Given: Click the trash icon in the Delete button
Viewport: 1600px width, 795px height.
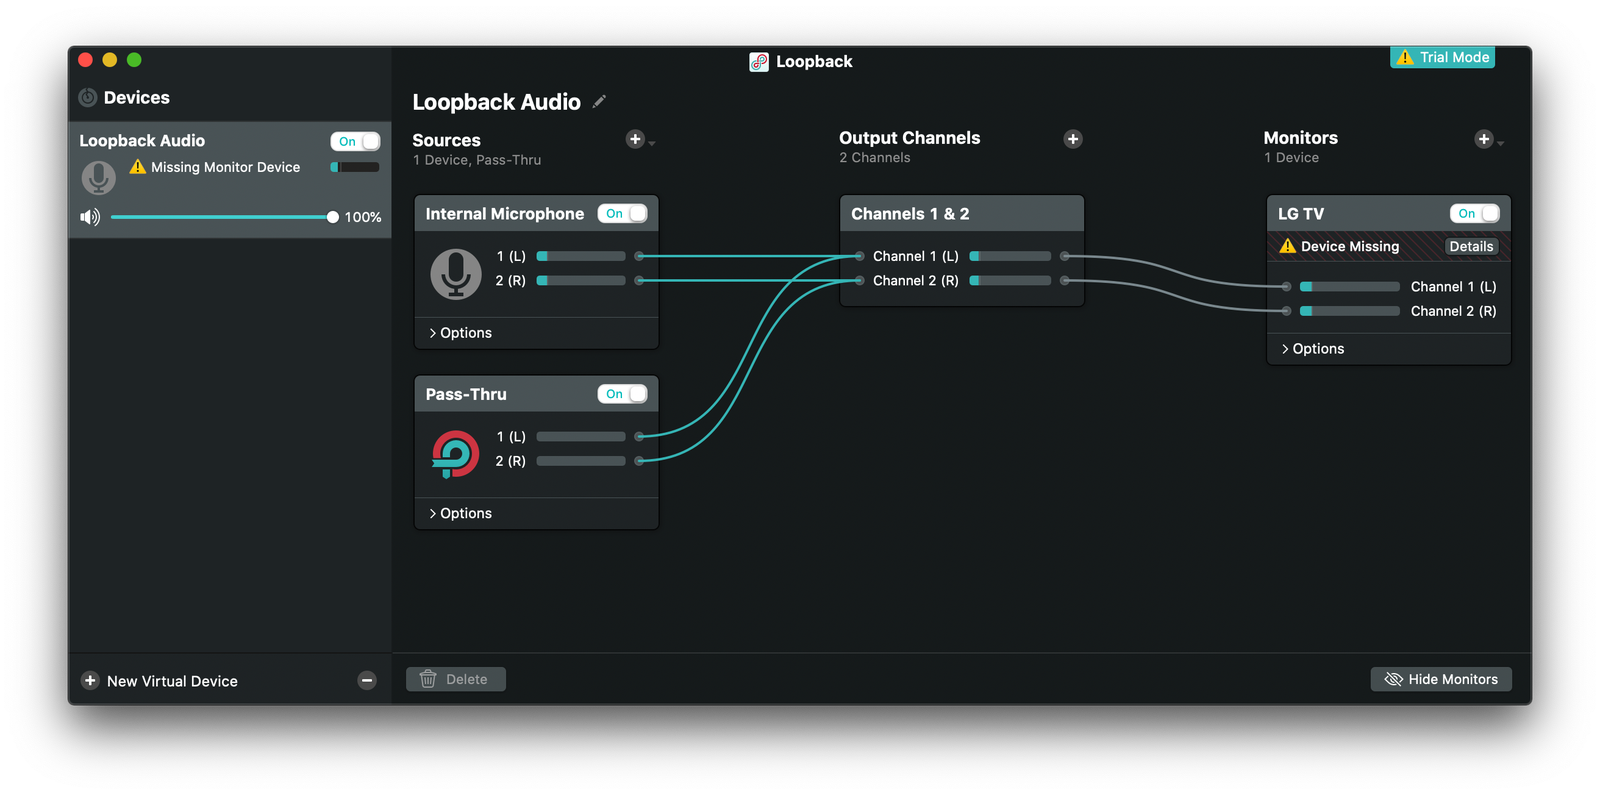Looking at the screenshot, I should [428, 679].
